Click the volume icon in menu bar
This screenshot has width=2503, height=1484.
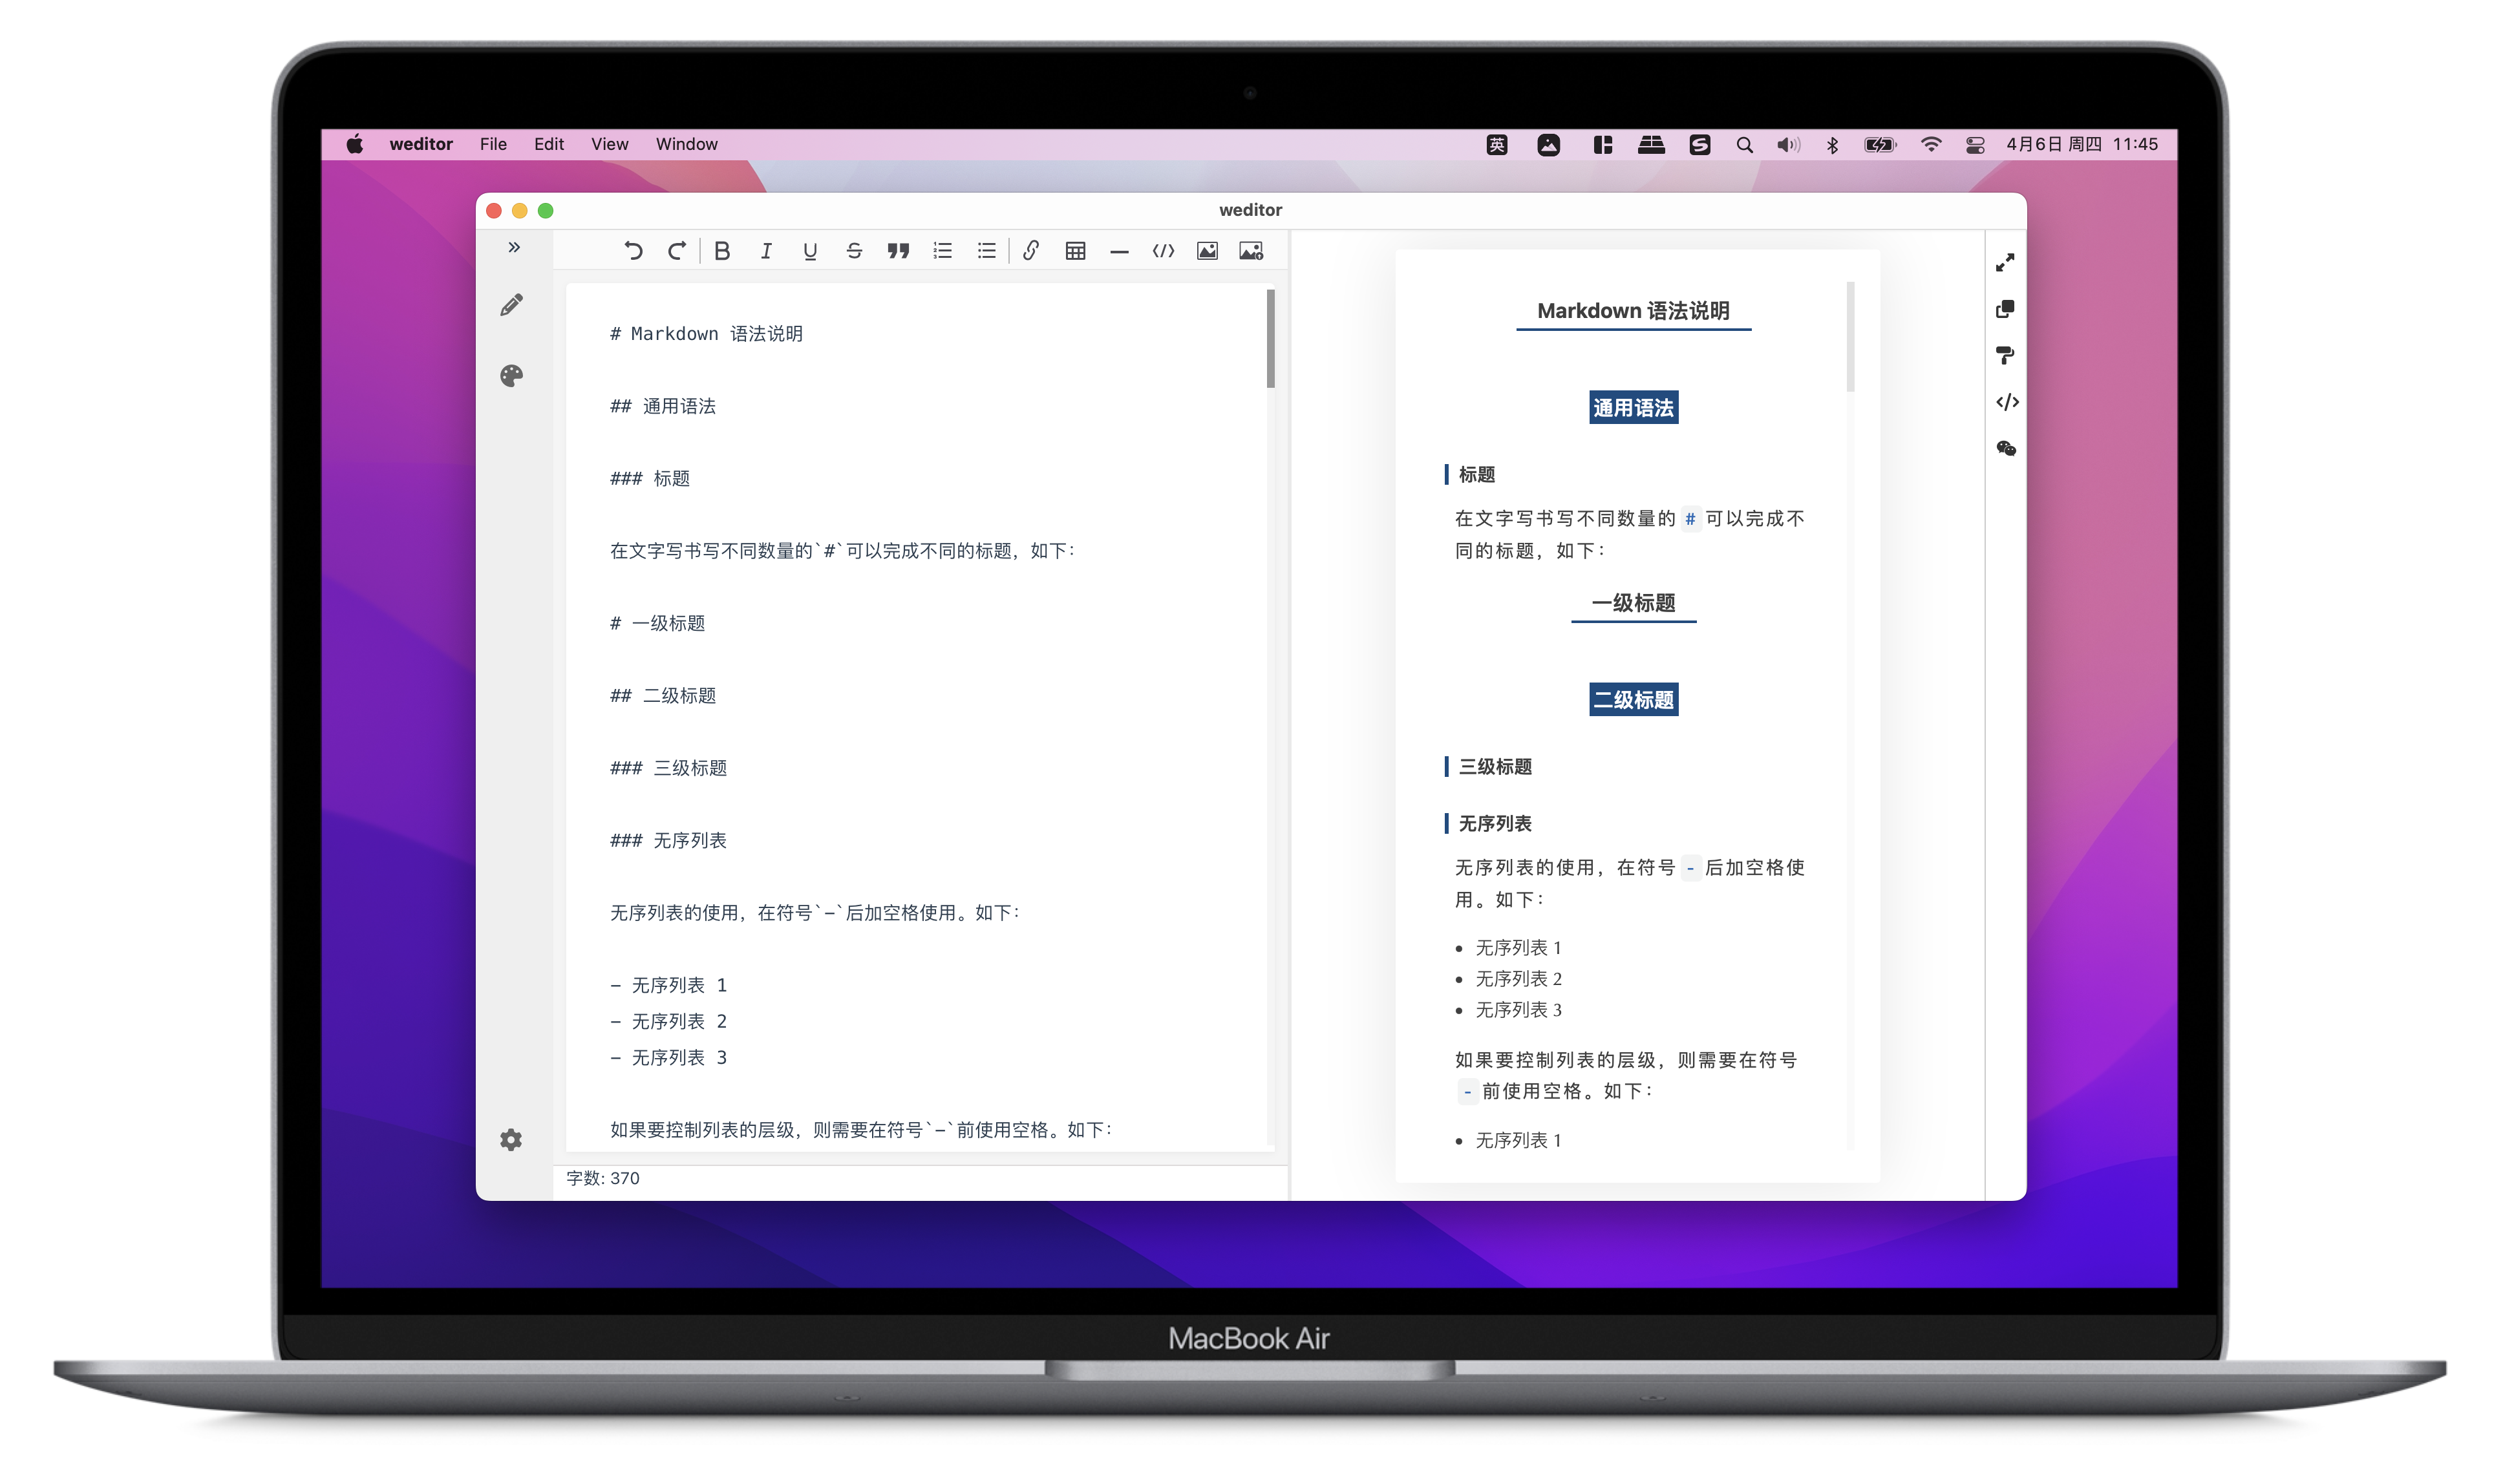point(1788,145)
